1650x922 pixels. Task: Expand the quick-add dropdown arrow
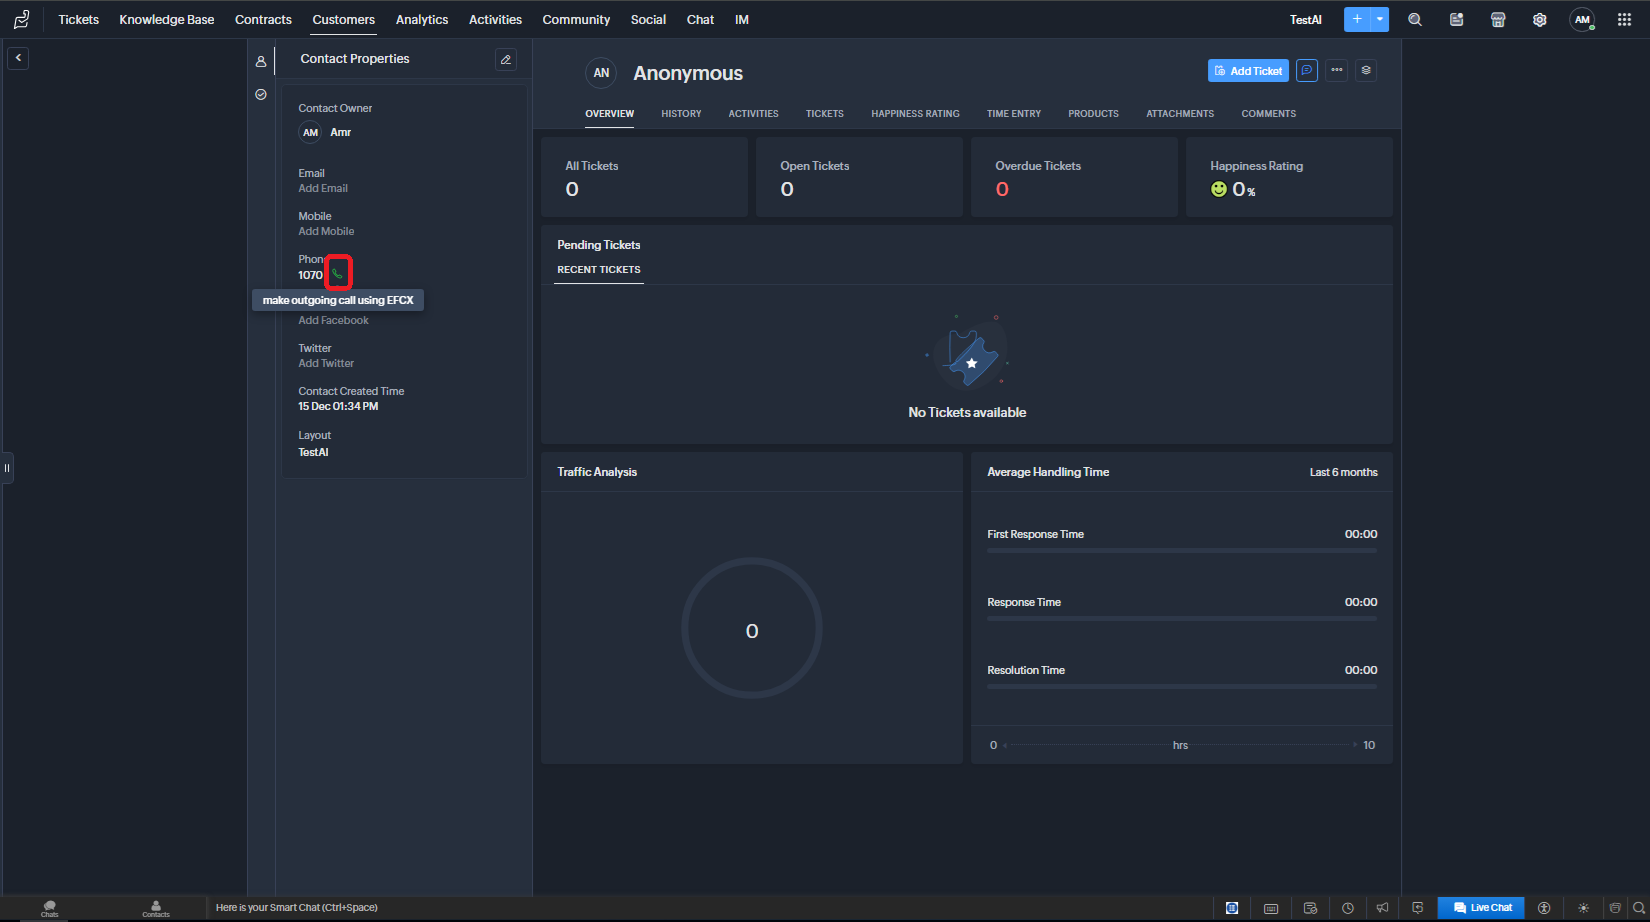1380,20
